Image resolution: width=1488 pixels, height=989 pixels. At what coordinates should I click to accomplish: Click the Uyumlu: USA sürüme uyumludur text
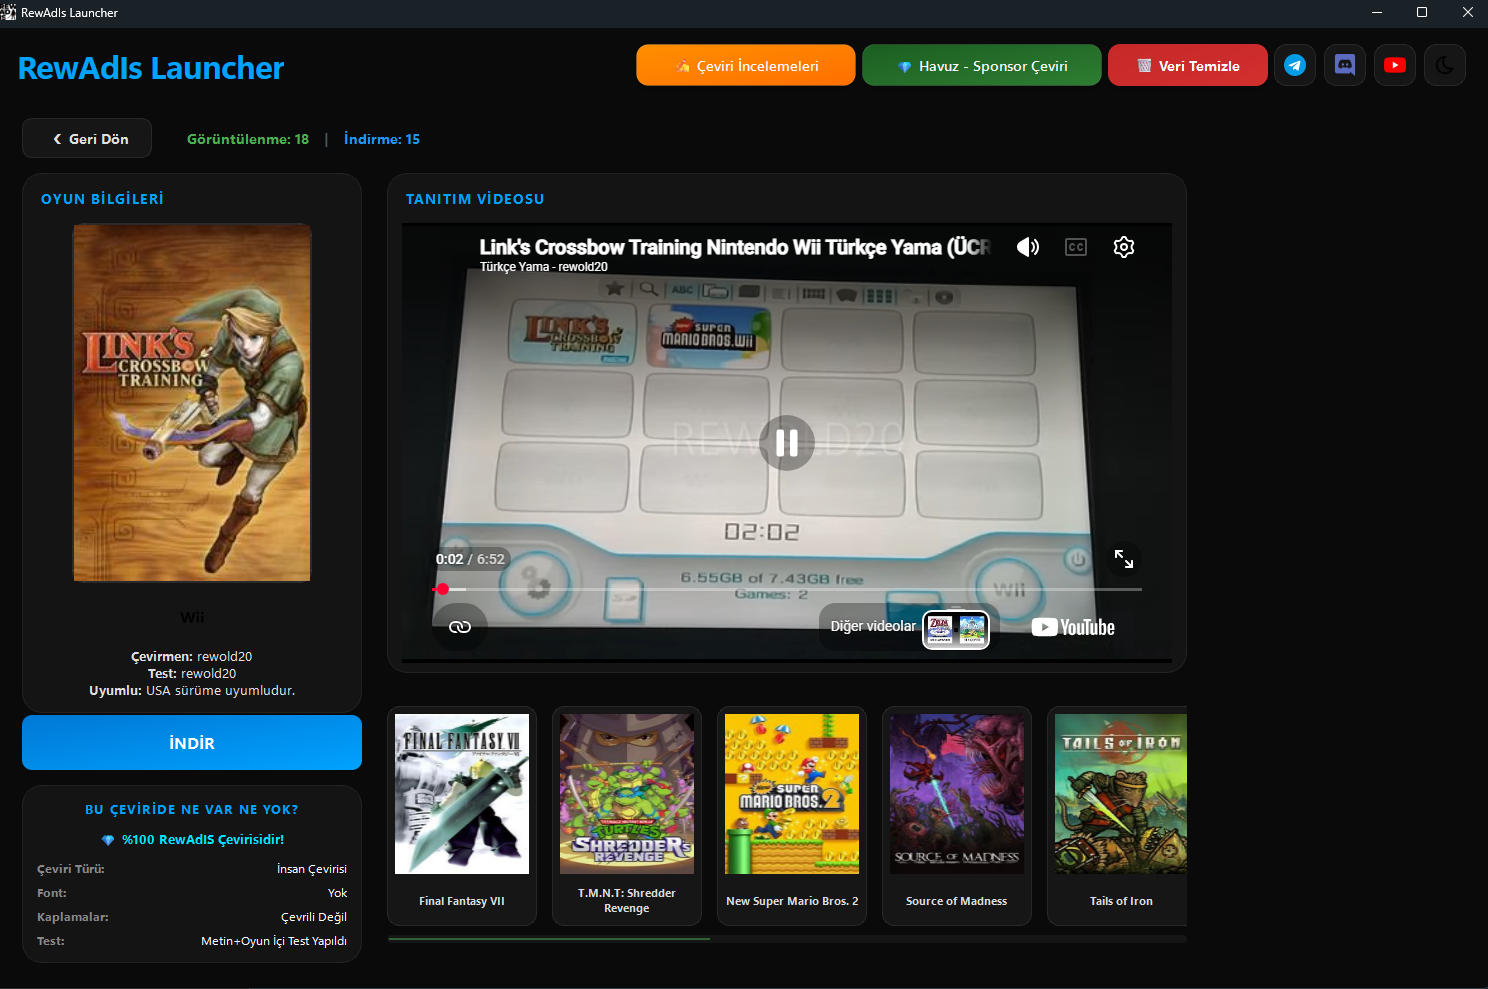point(192,691)
